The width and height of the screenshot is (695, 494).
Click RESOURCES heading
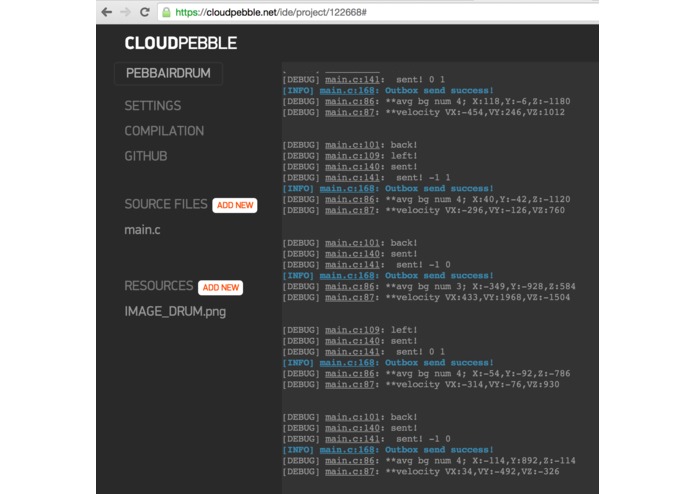click(x=159, y=286)
